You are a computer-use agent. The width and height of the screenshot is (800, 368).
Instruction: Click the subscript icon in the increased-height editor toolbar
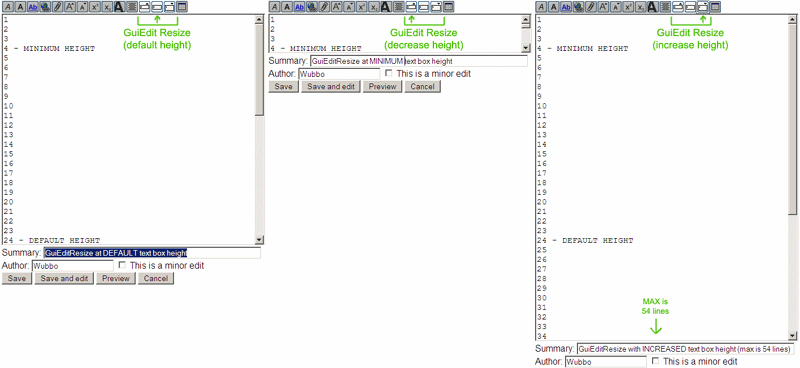(640, 7)
